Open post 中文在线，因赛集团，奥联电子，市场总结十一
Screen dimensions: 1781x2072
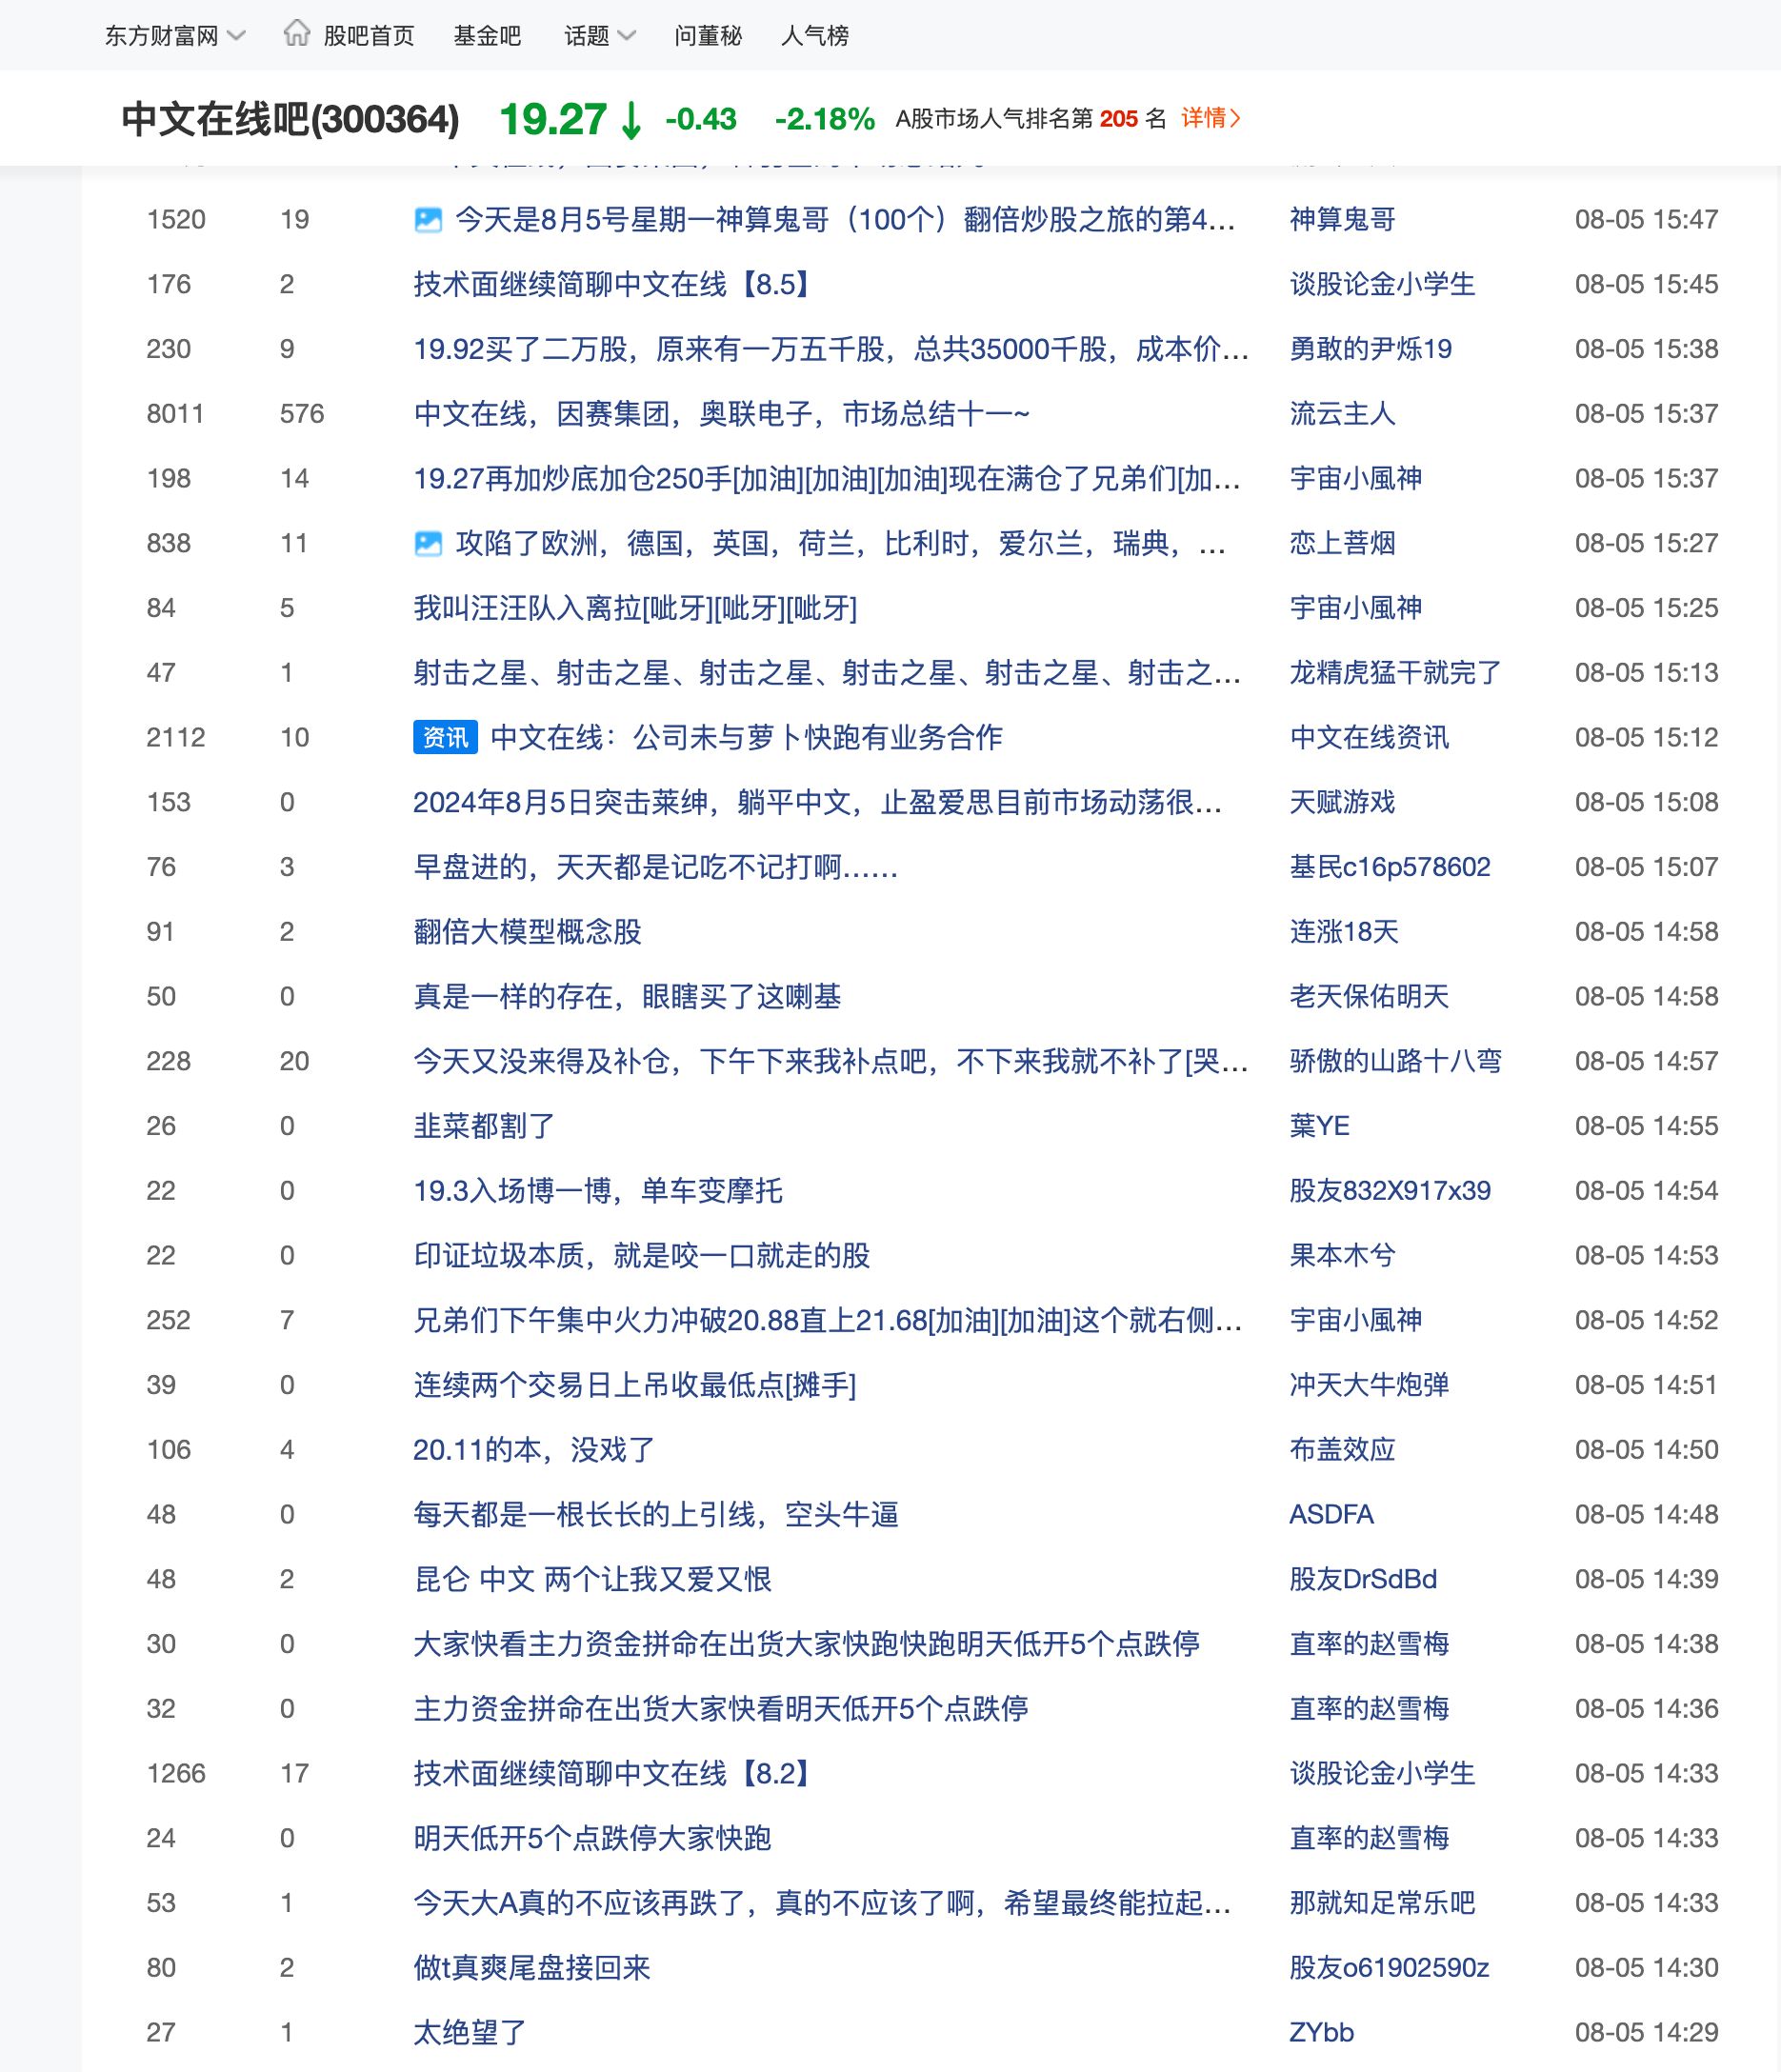pyautogui.click(x=721, y=414)
